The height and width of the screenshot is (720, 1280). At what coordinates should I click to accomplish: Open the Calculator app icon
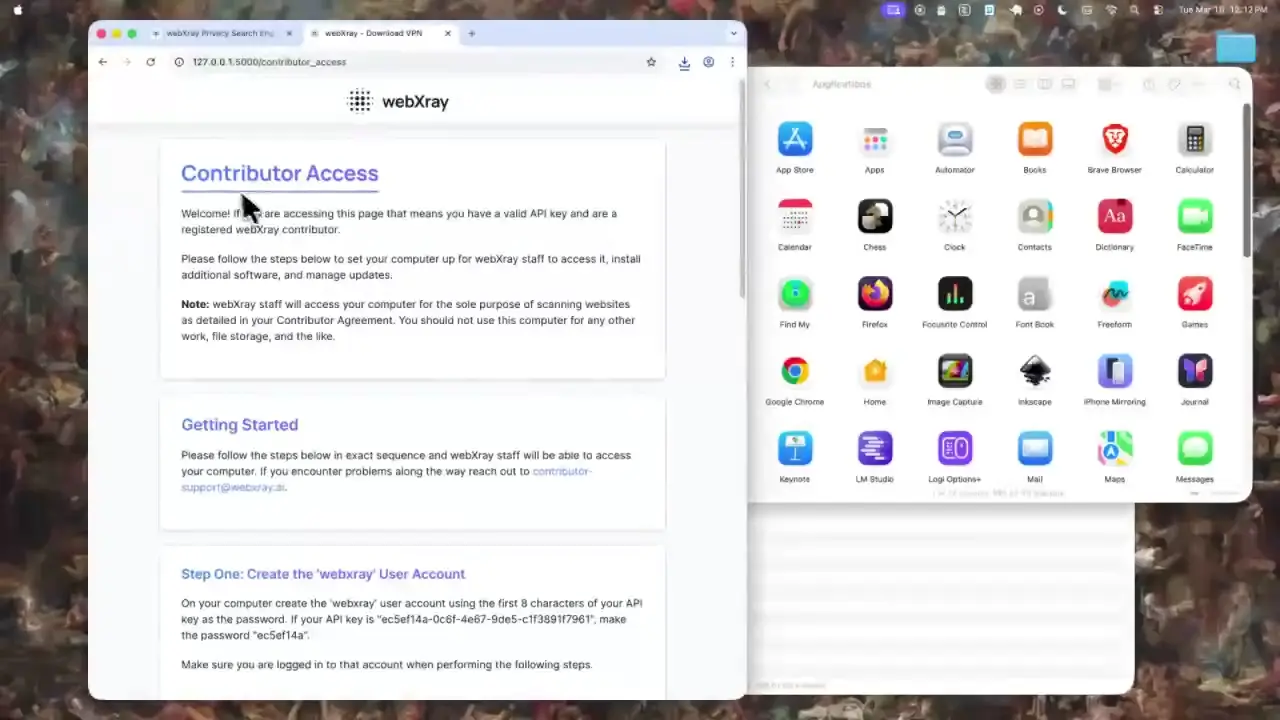(x=1195, y=139)
